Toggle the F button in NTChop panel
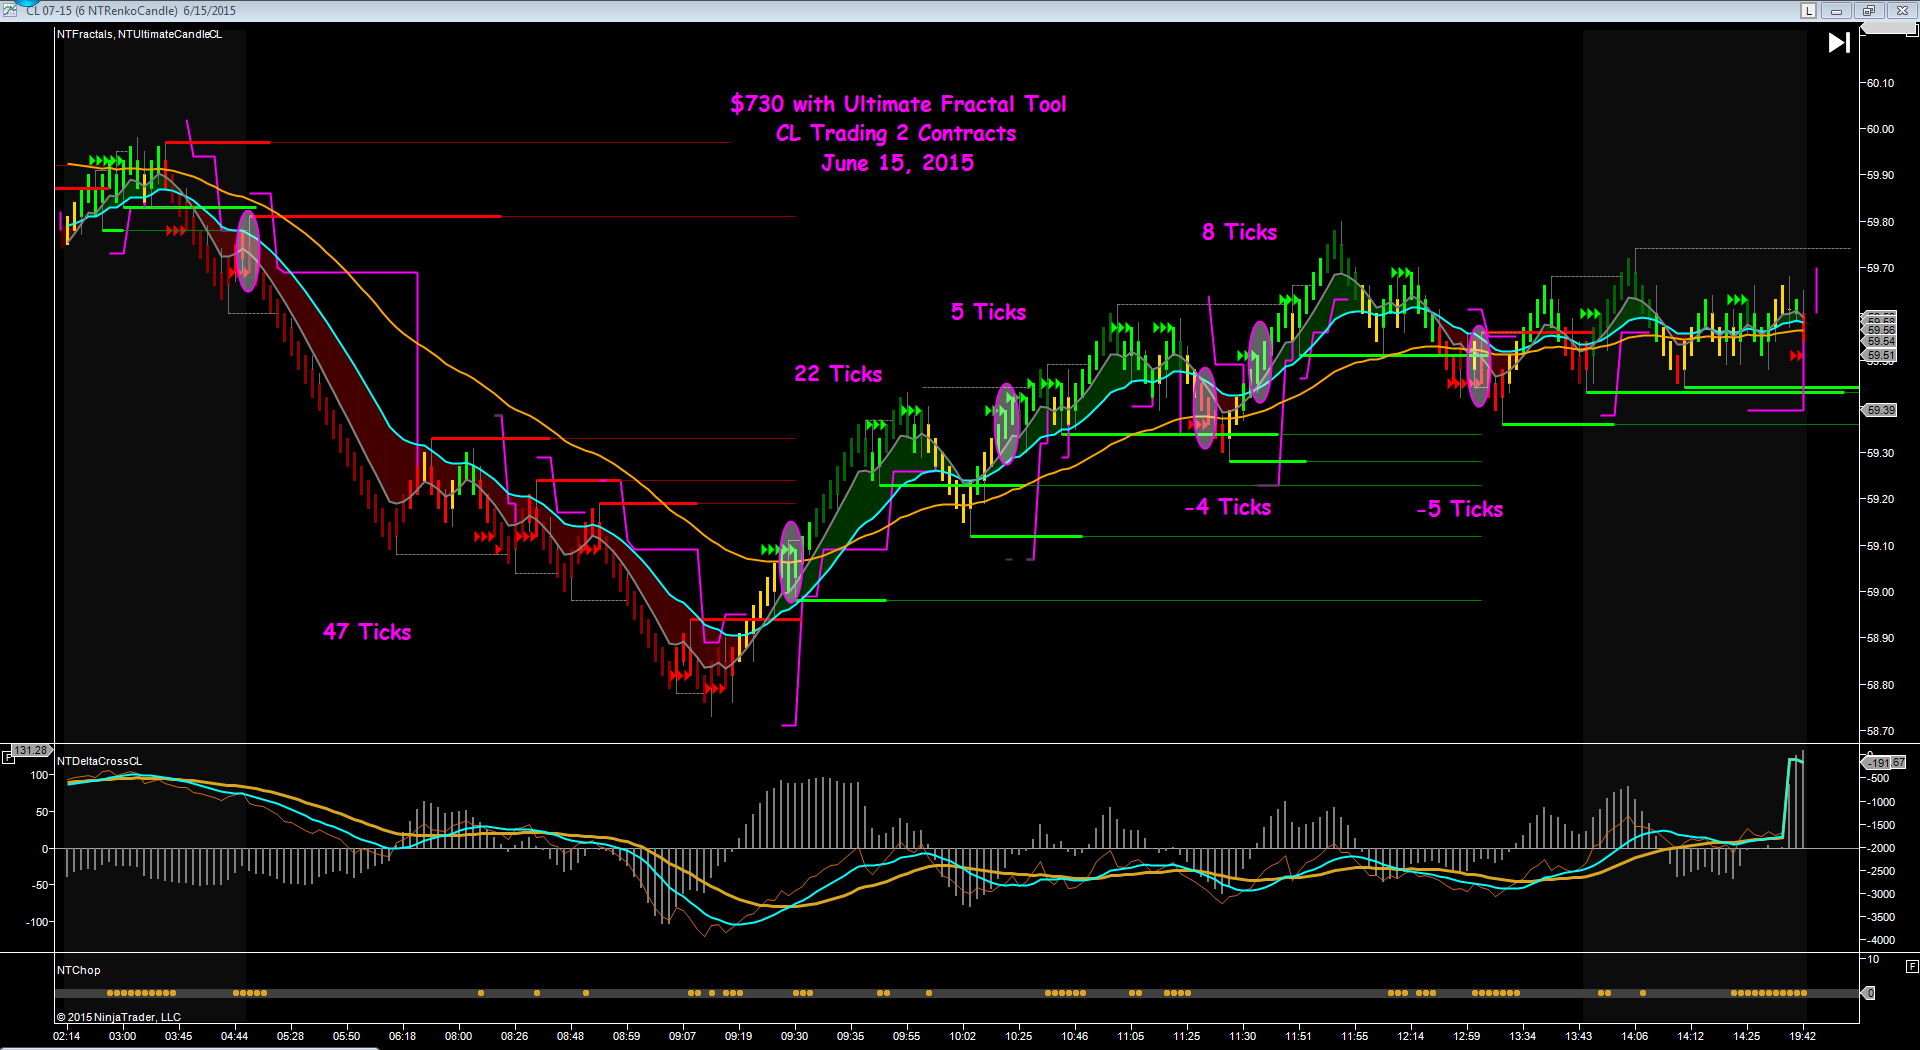Screen dimensions: 1920x1050 tap(1911, 966)
